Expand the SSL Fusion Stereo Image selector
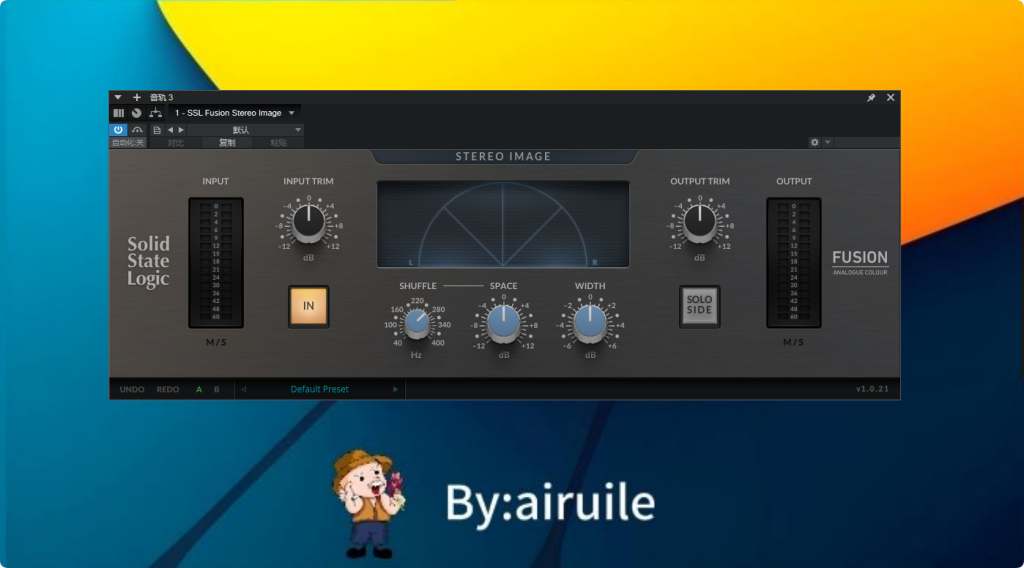 (x=234, y=113)
